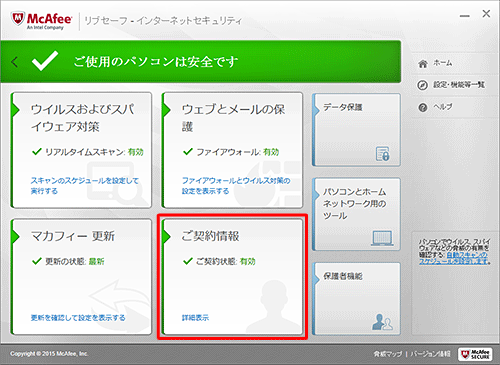Click the ご契約状態: 有効 status text

click(226, 261)
